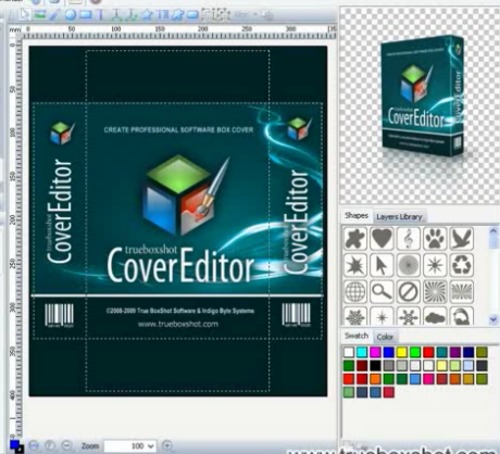
Task: Add the magnifying glass shape
Action: pos(382,292)
